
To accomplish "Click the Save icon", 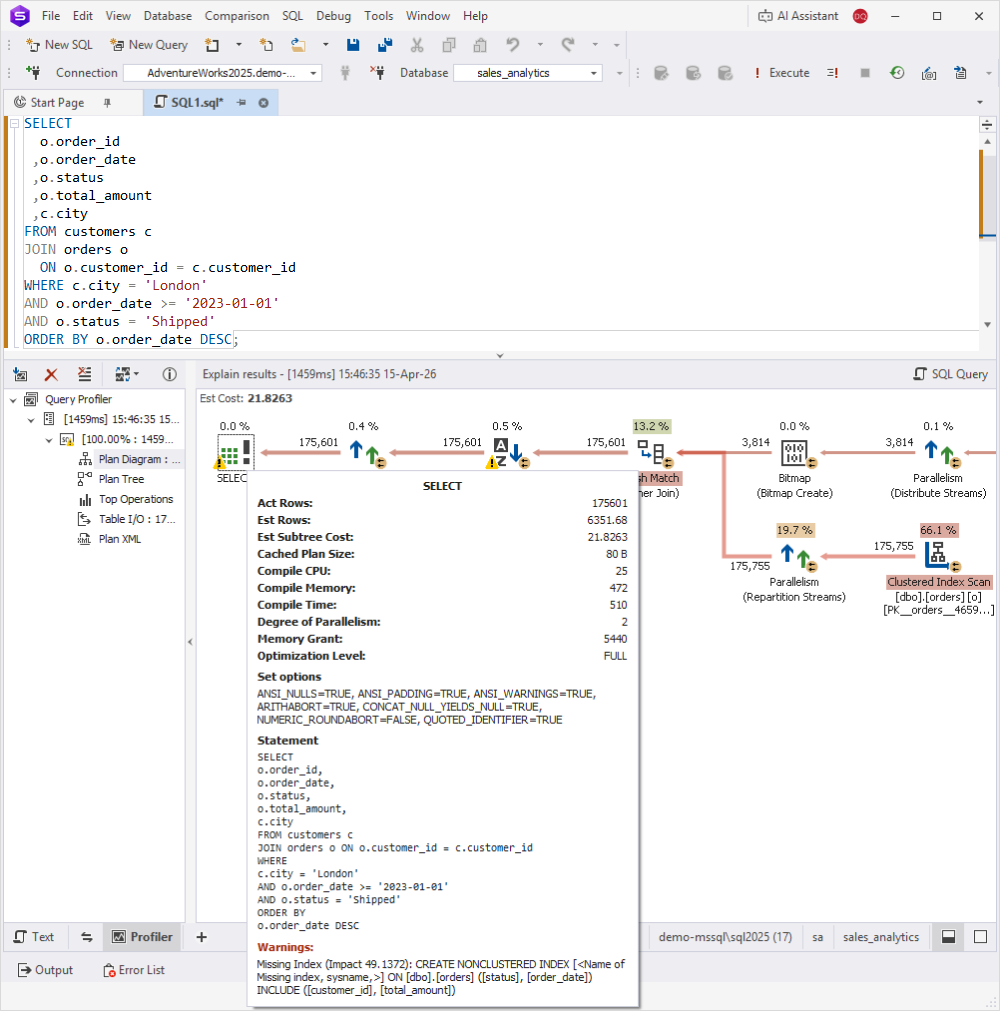I will pos(353,44).
